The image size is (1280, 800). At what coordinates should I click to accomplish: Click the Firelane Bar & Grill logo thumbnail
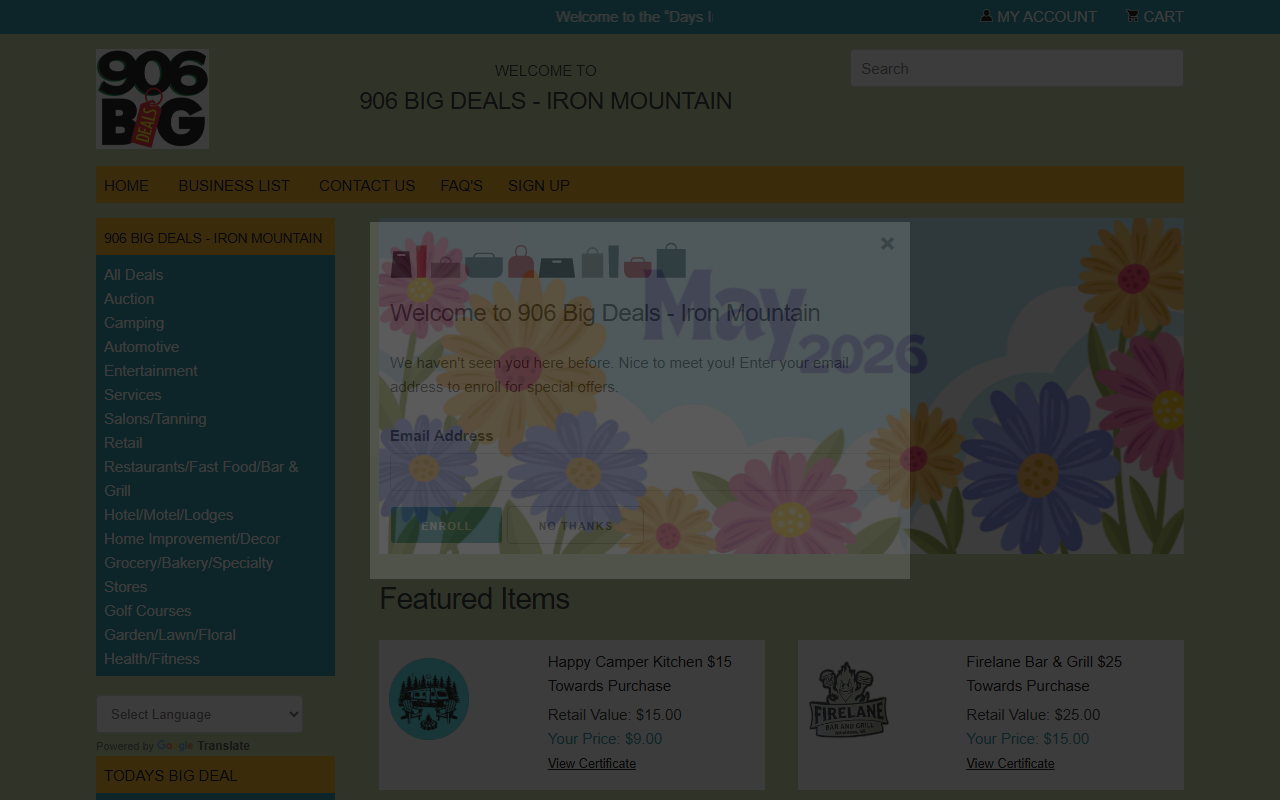[848, 699]
